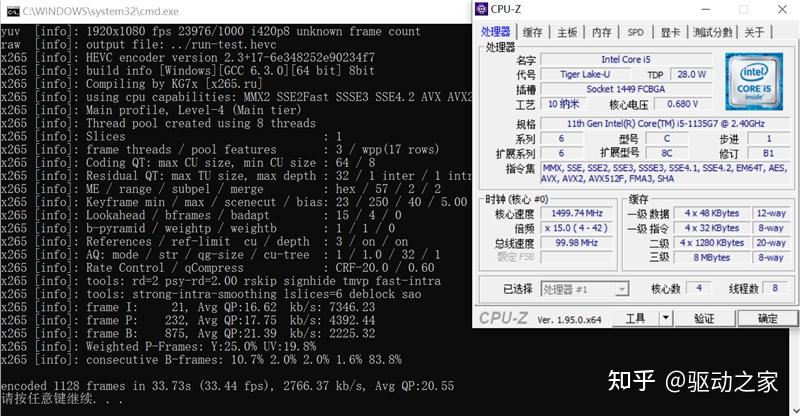Click the 修订 value B1
Image resolution: width=800 pixels, height=416 pixels.
[x=768, y=153]
